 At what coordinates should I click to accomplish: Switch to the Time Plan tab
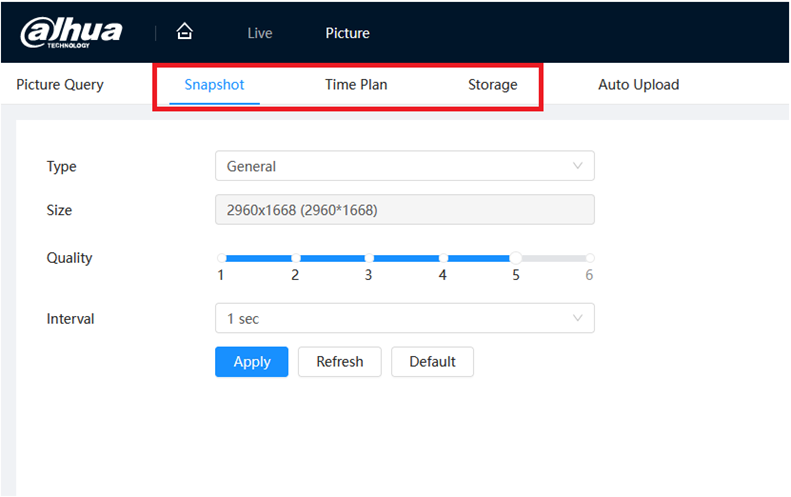pos(356,85)
